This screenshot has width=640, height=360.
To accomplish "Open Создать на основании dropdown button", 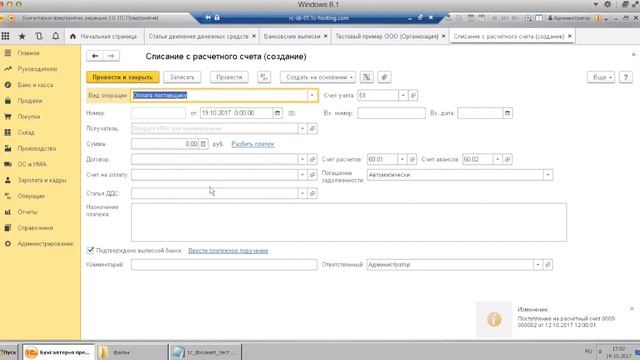I will (x=318, y=77).
